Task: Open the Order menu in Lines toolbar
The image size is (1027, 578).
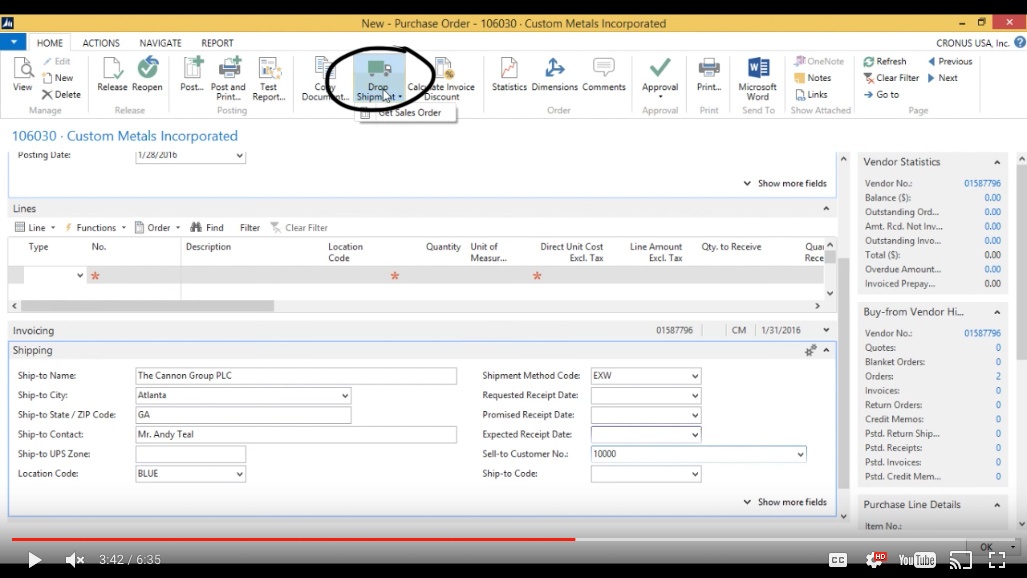Action: [x=158, y=227]
